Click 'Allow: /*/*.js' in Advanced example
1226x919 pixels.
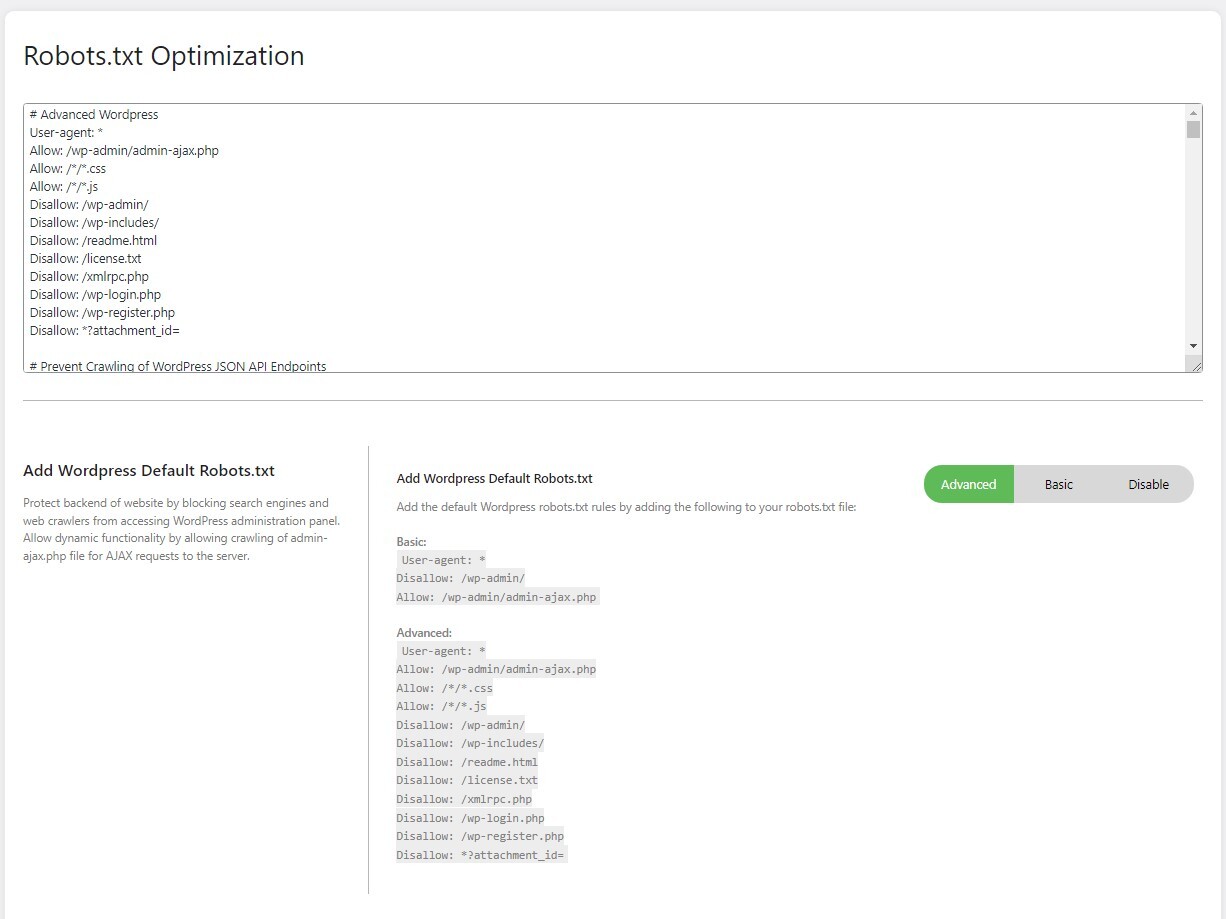[x=441, y=706]
